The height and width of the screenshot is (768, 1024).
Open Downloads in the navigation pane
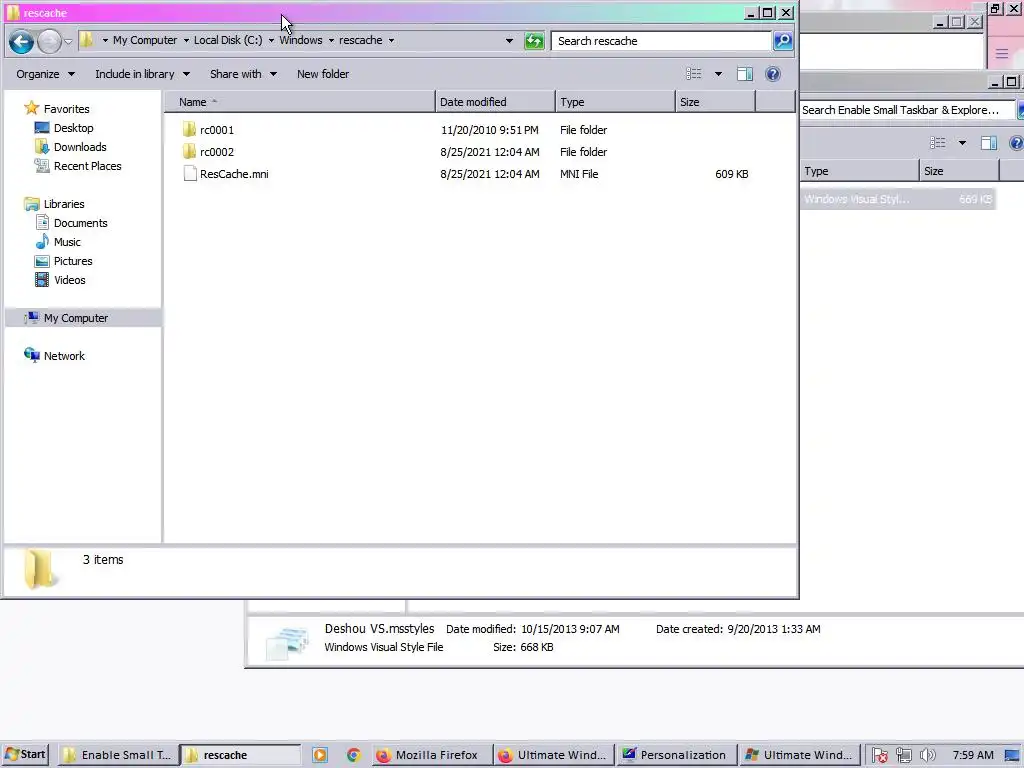pos(80,147)
